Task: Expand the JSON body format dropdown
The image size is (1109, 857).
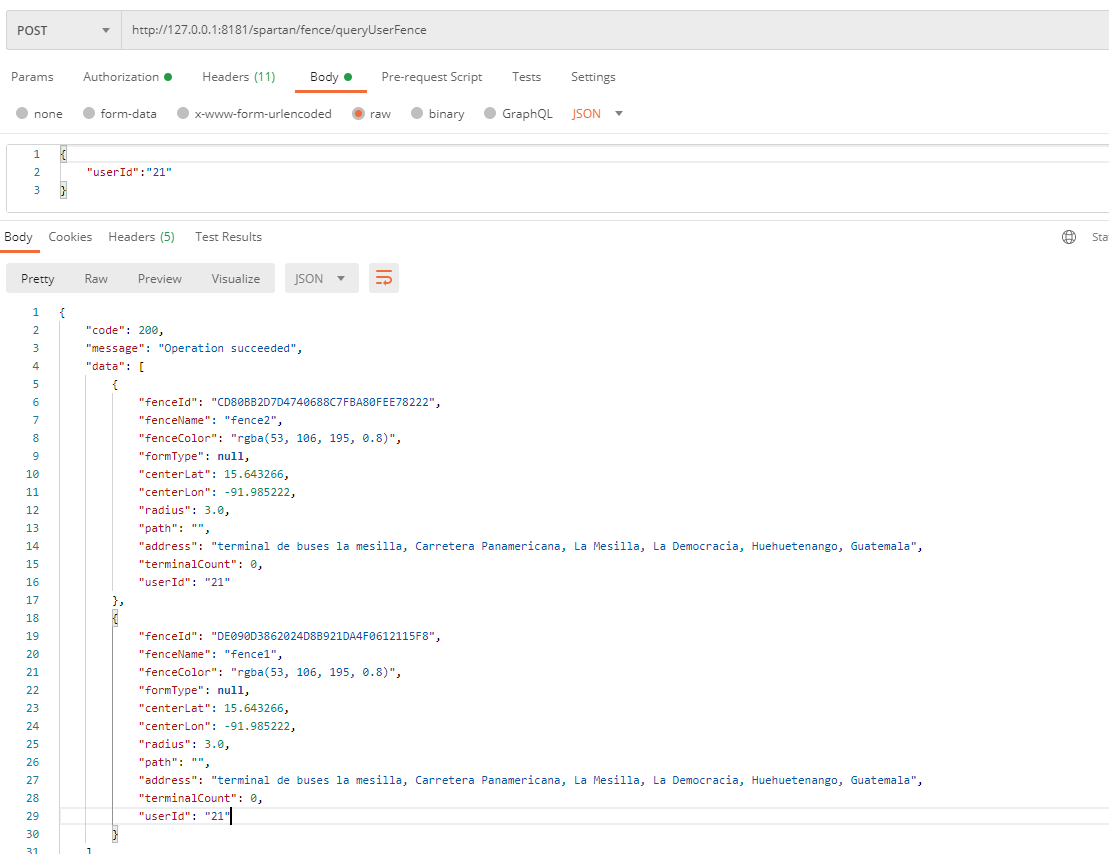Action: (598, 114)
